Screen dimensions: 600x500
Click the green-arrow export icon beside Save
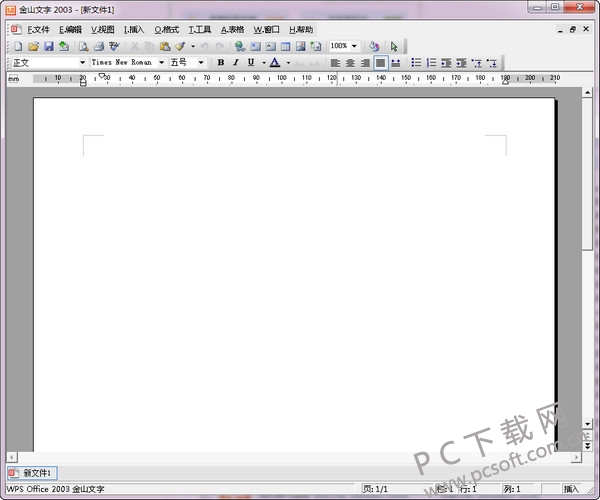coord(64,46)
